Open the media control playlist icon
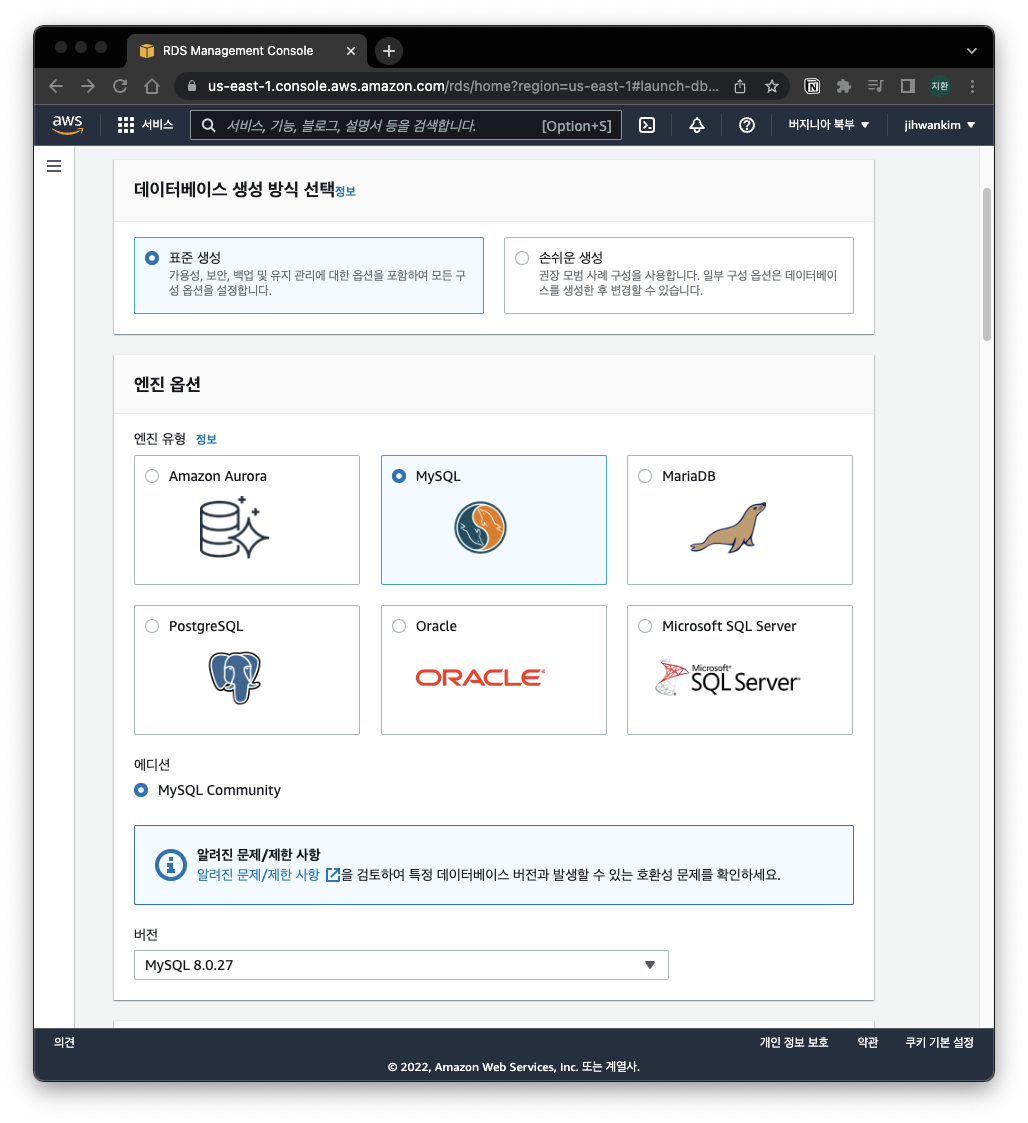 875,87
